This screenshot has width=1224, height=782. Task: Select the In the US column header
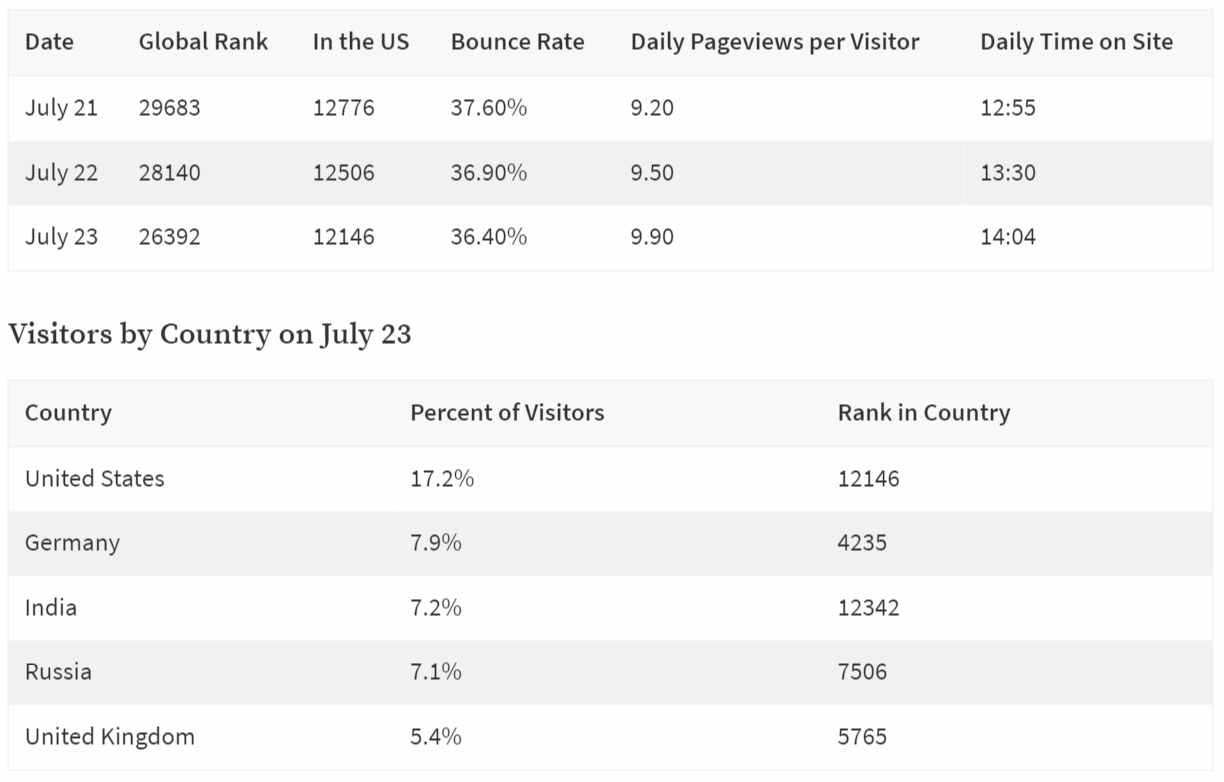click(x=361, y=42)
